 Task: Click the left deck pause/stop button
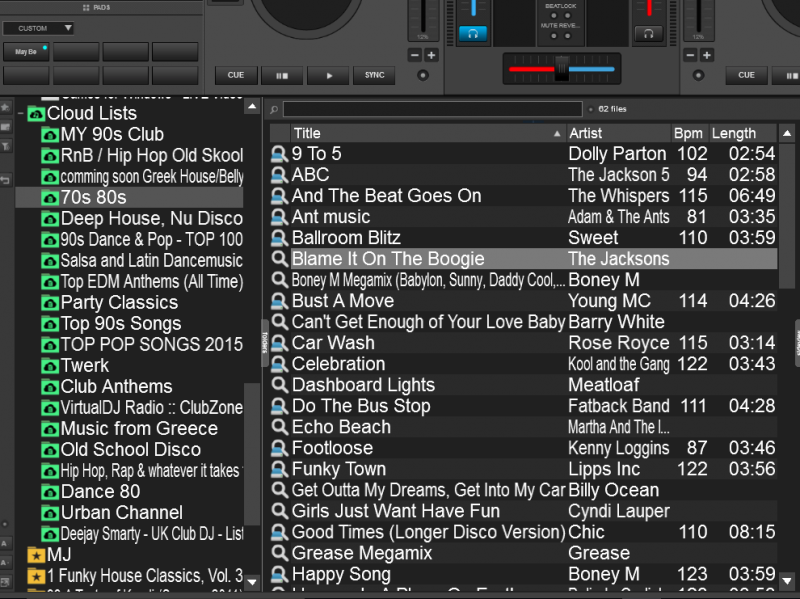tap(282, 76)
